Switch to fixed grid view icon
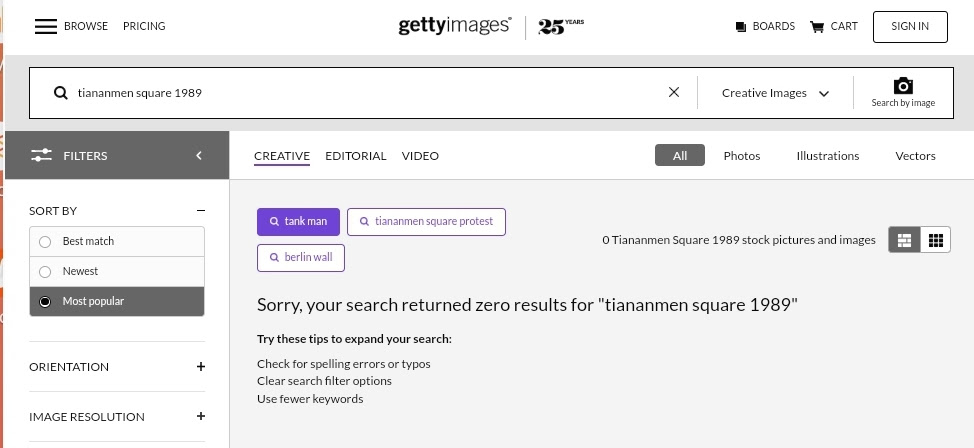 pyautogui.click(x=935, y=240)
